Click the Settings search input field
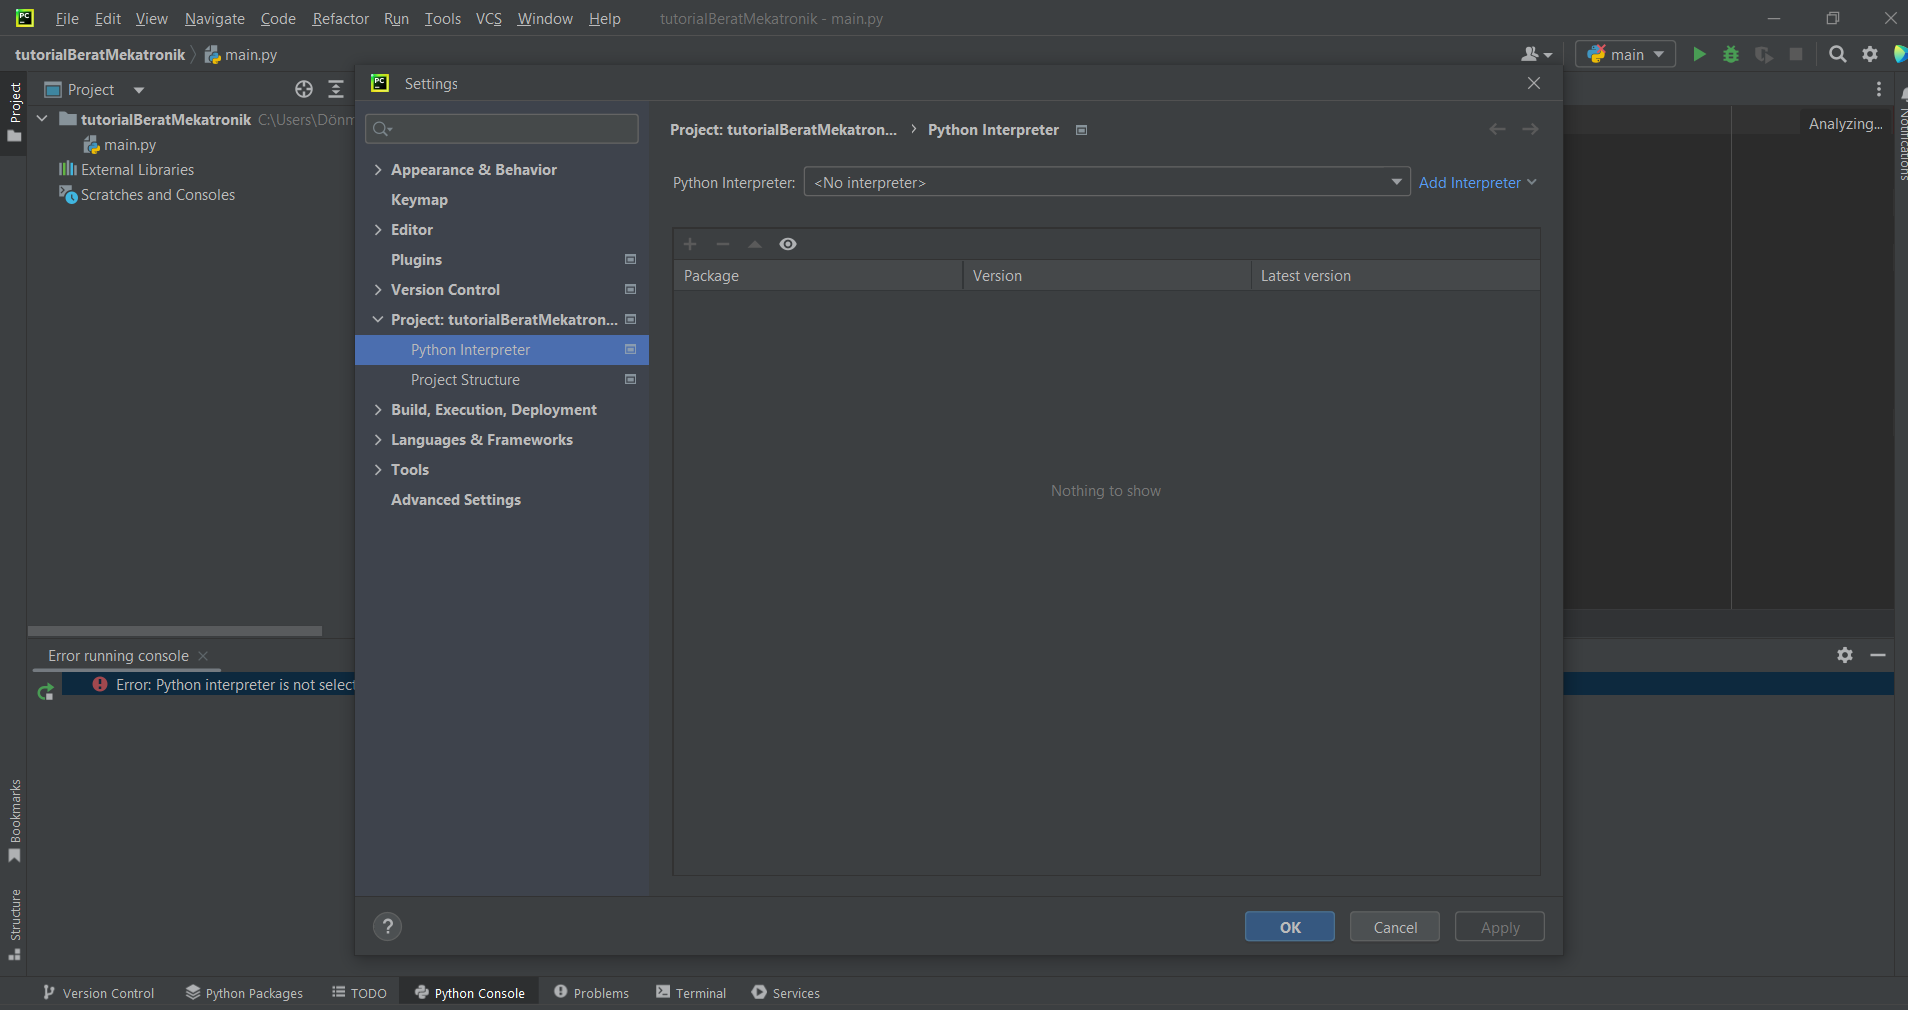The image size is (1908, 1010). (510, 128)
